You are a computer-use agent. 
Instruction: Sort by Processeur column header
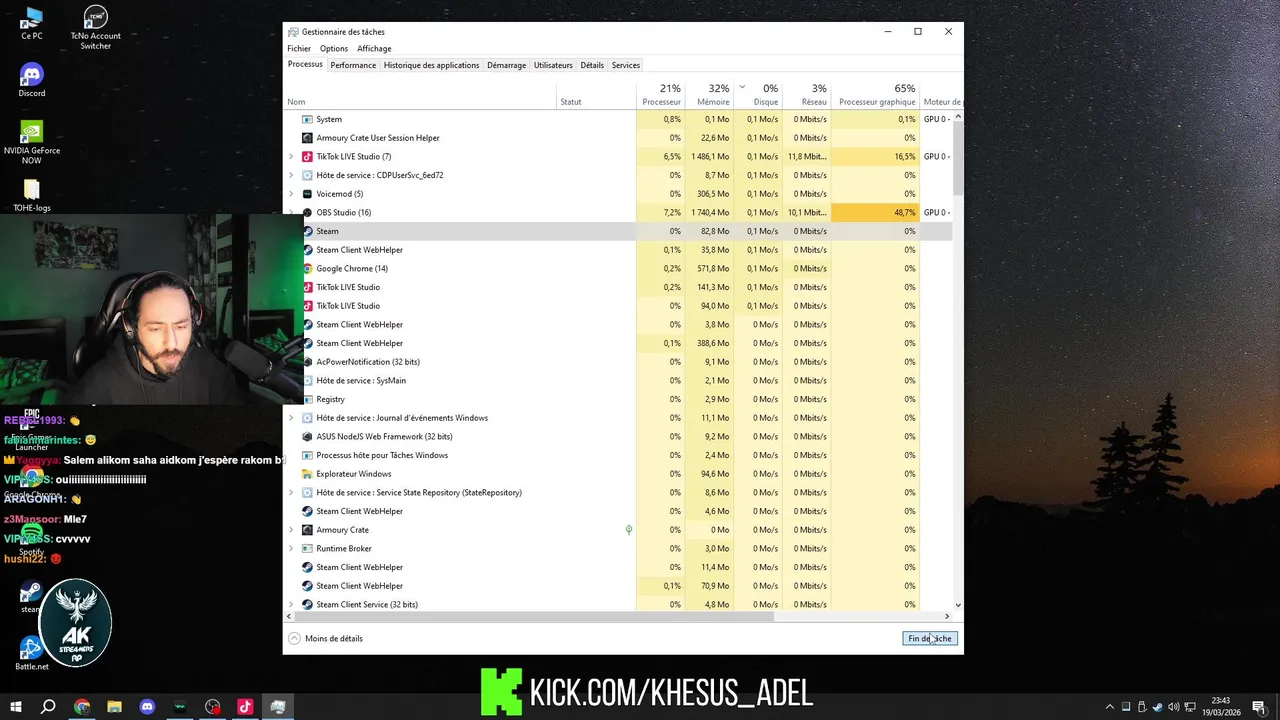[661, 95]
